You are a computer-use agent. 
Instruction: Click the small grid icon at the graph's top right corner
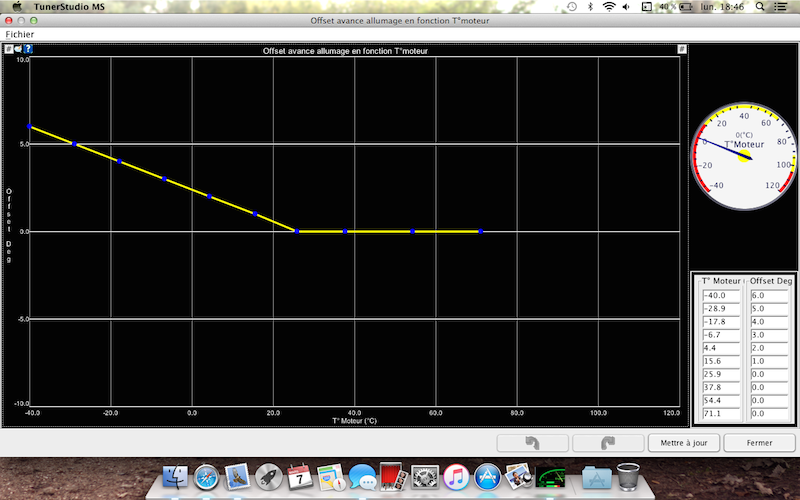(682, 49)
